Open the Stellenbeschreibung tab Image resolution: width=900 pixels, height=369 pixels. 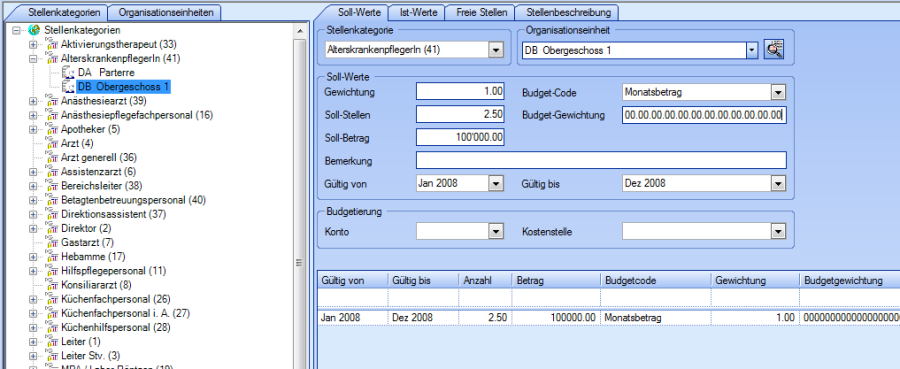568,12
